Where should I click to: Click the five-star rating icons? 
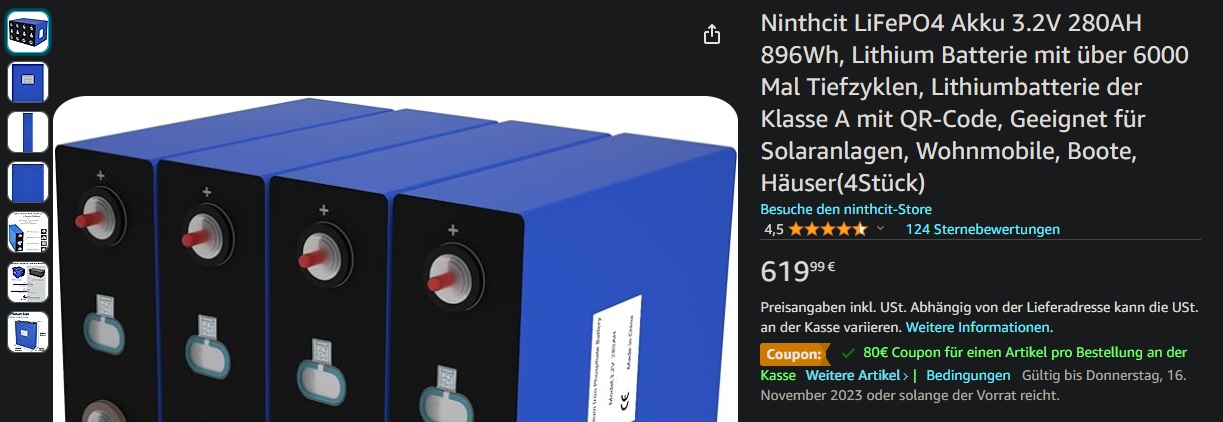click(x=827, y=229)
